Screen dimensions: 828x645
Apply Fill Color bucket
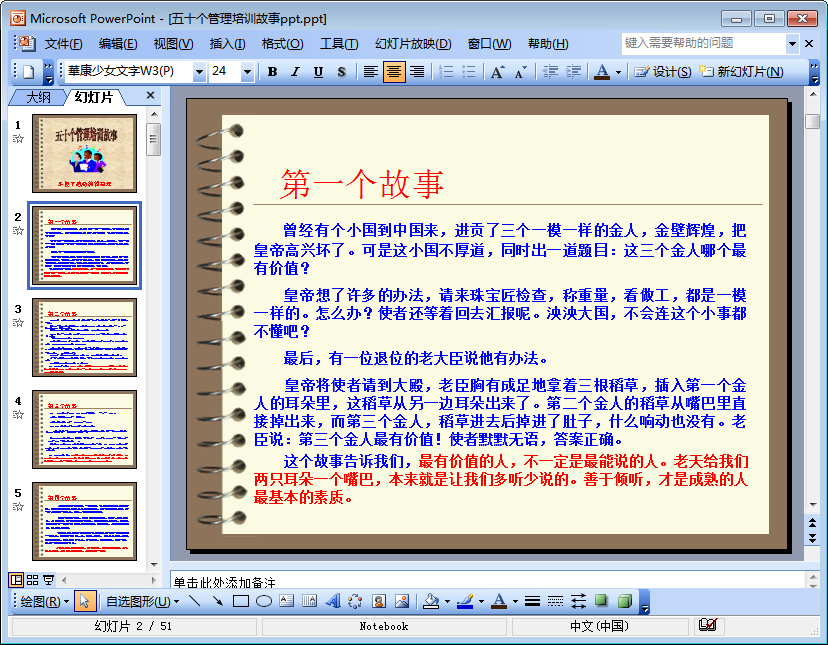pos(431,601)
